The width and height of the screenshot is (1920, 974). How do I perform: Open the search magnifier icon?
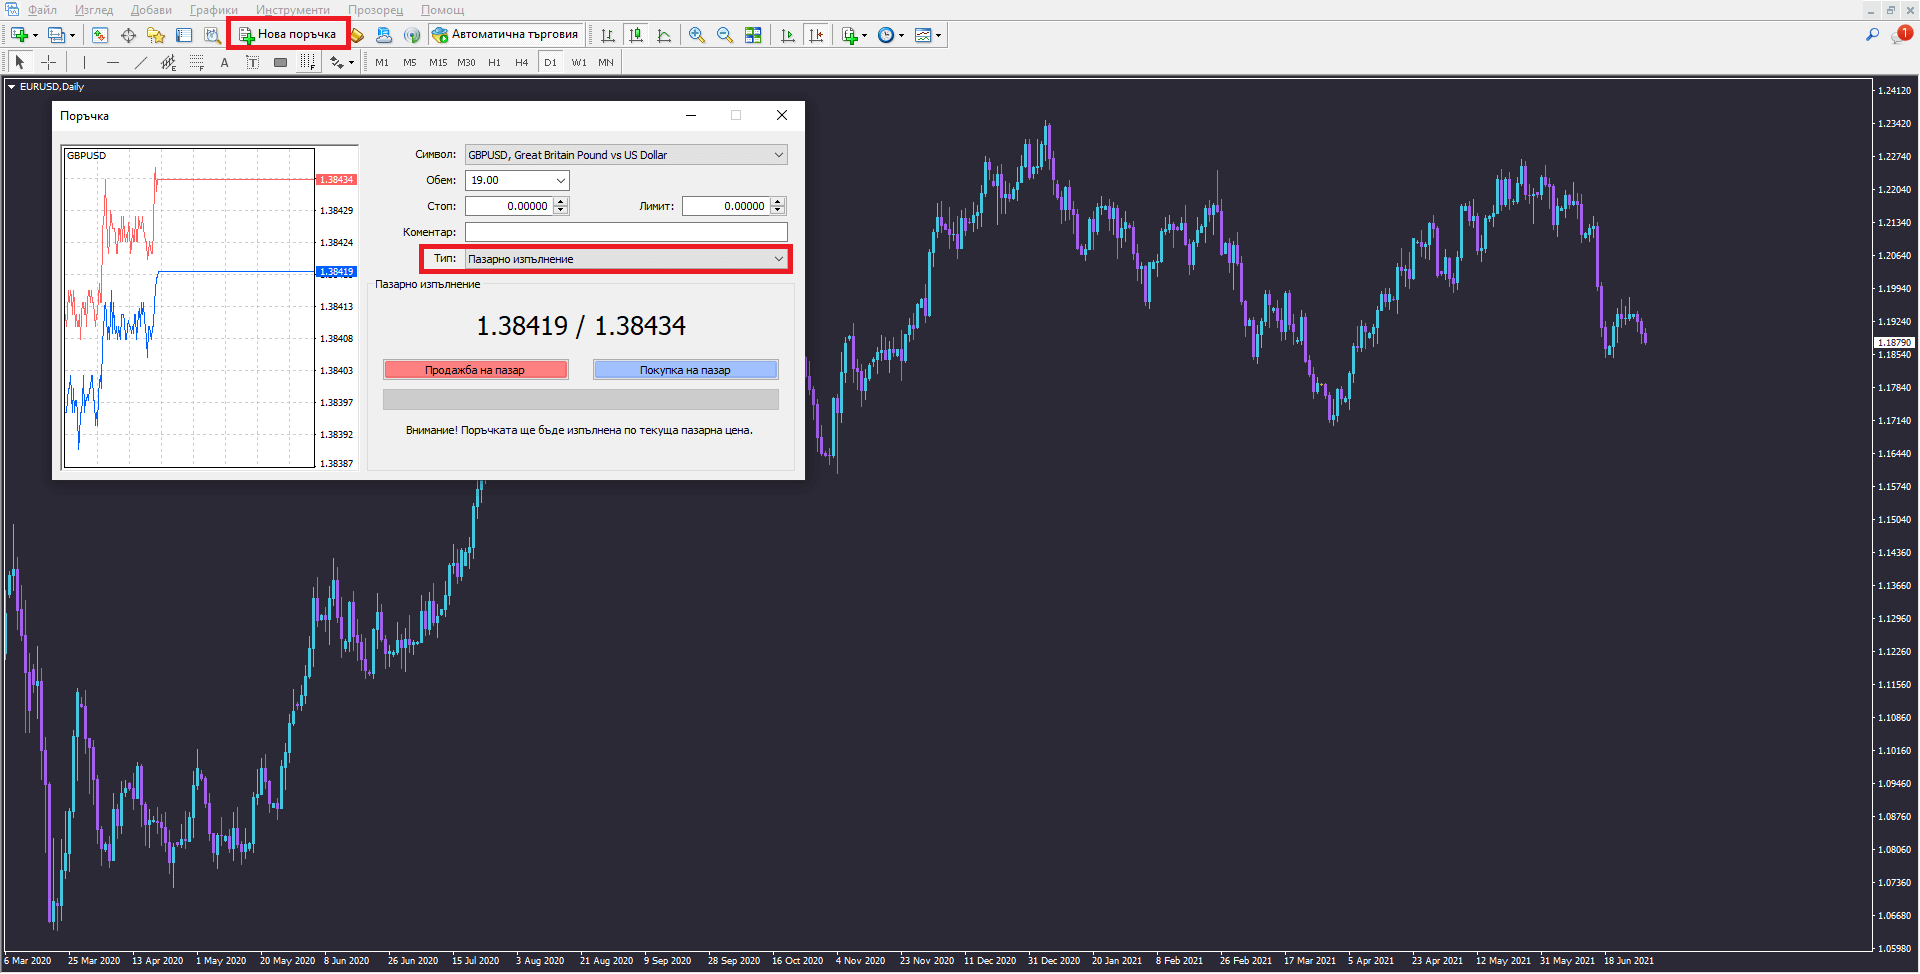pyautogui.click(x=1872, y=34)
